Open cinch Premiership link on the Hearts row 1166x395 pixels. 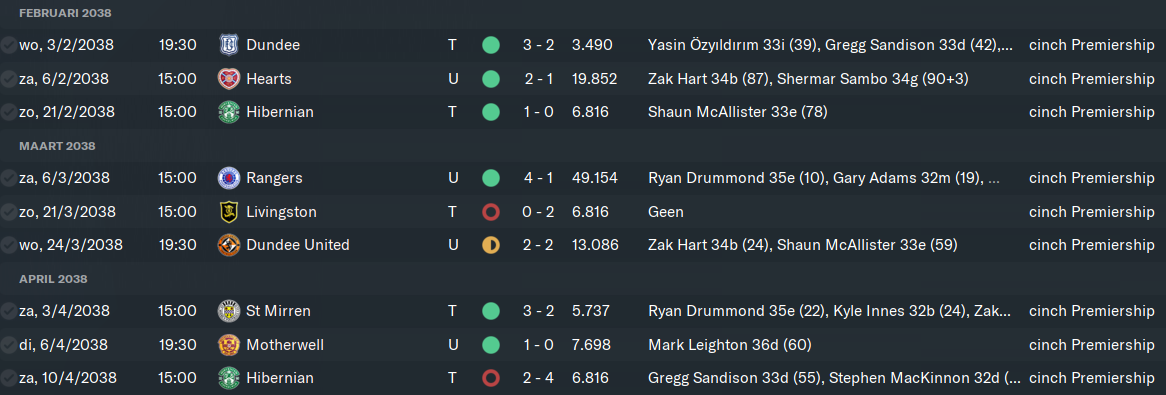tap(1092, 78)
